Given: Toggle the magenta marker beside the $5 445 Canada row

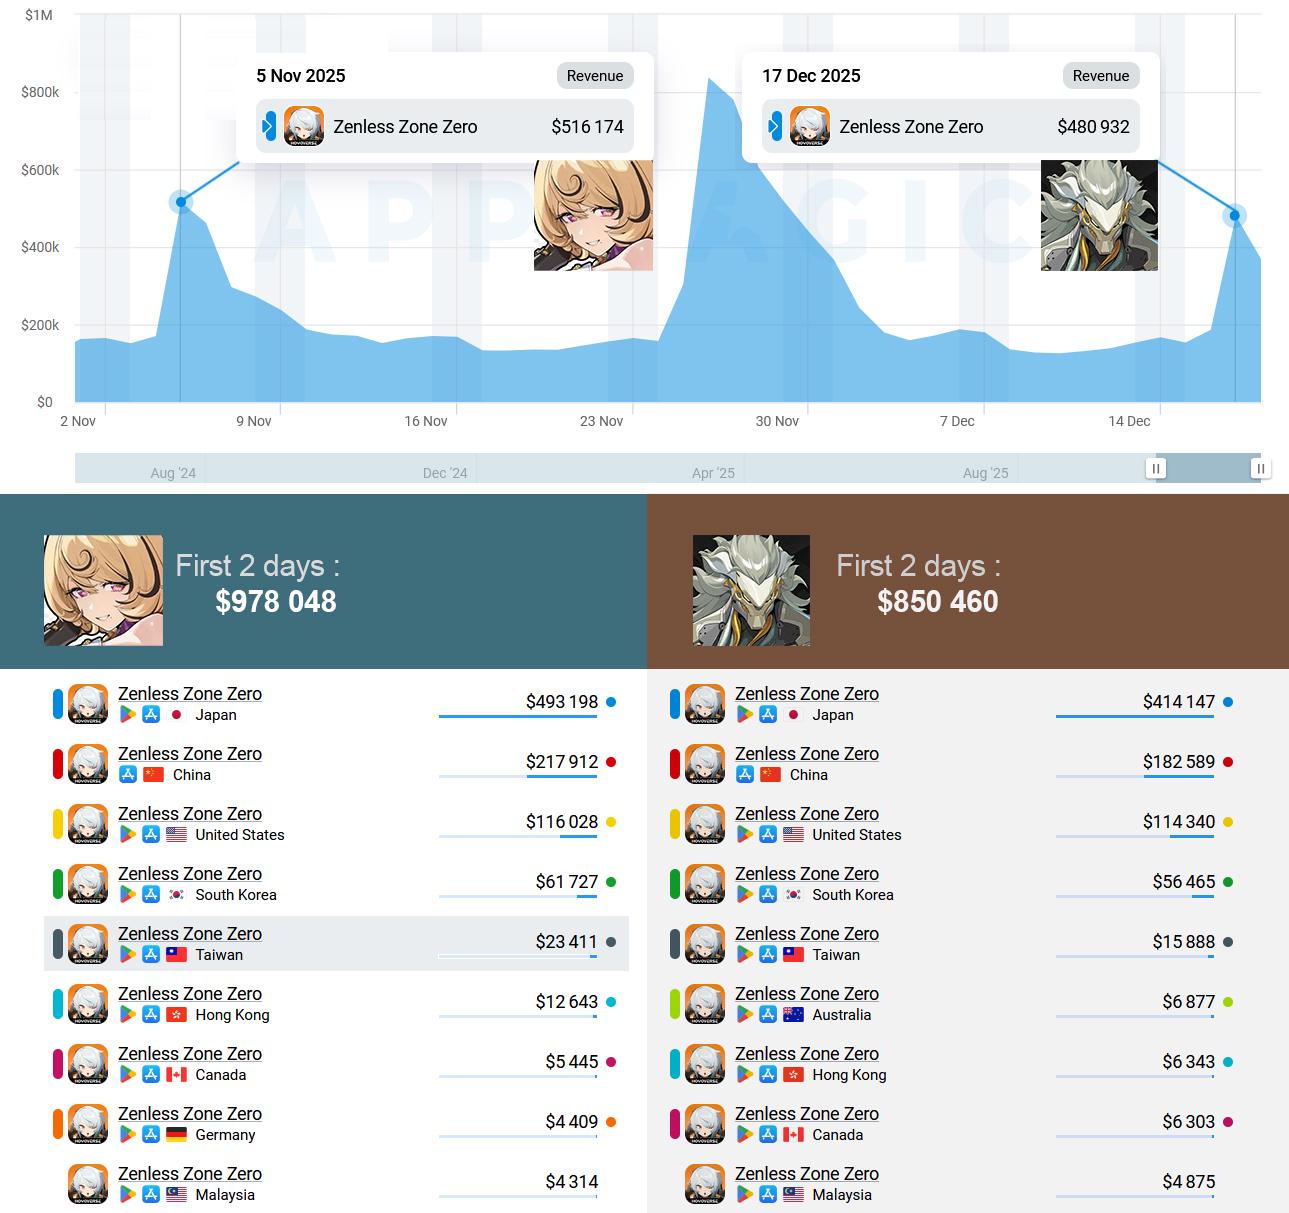Looking at the screenshot, I should [58, 1064].
